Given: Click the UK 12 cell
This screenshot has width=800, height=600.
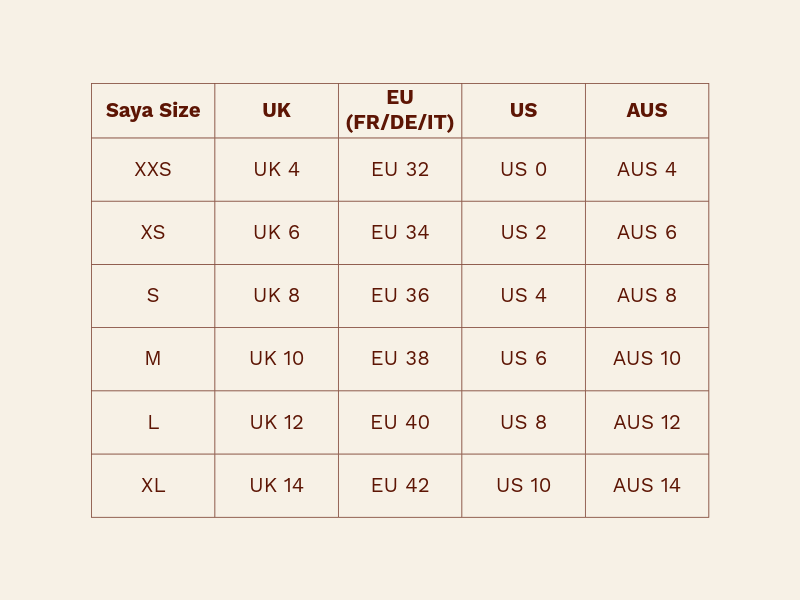Looking at the screenshot, I should (276, 422).
